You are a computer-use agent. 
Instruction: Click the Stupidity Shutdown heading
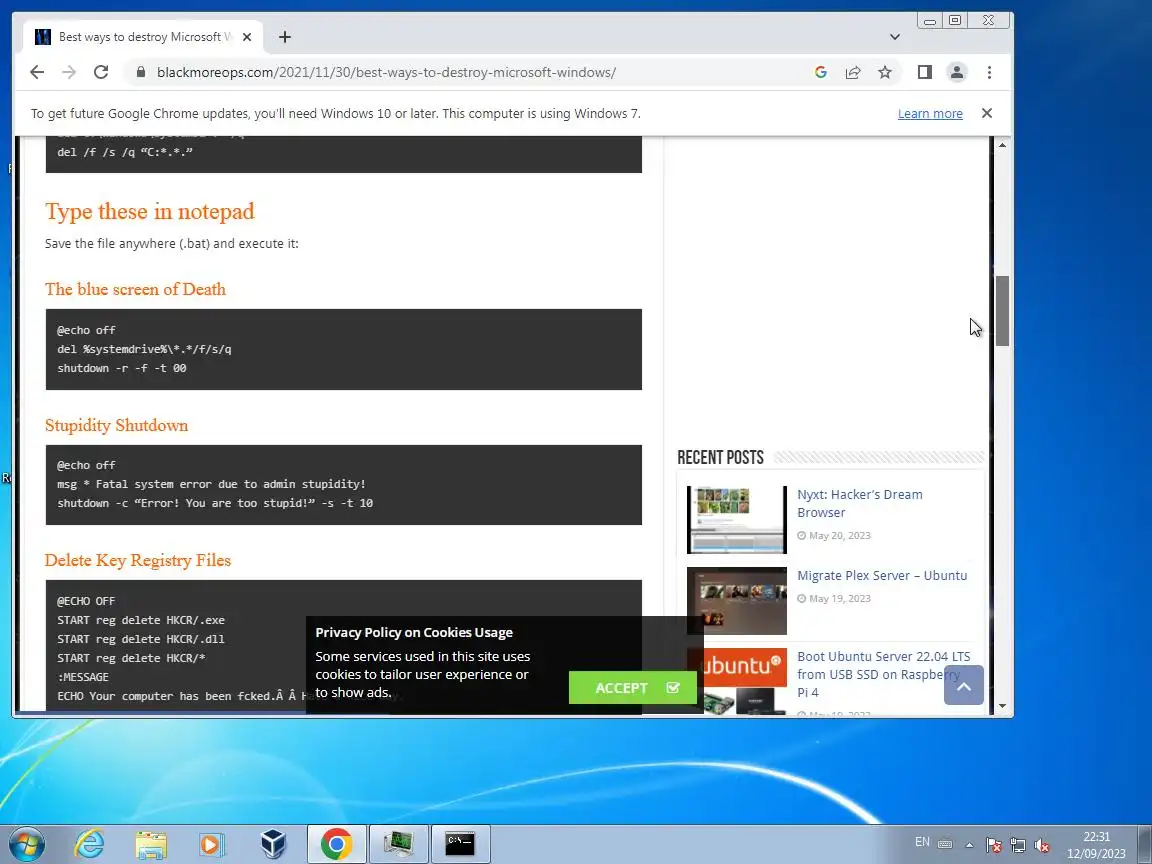(x=116, y=425)
